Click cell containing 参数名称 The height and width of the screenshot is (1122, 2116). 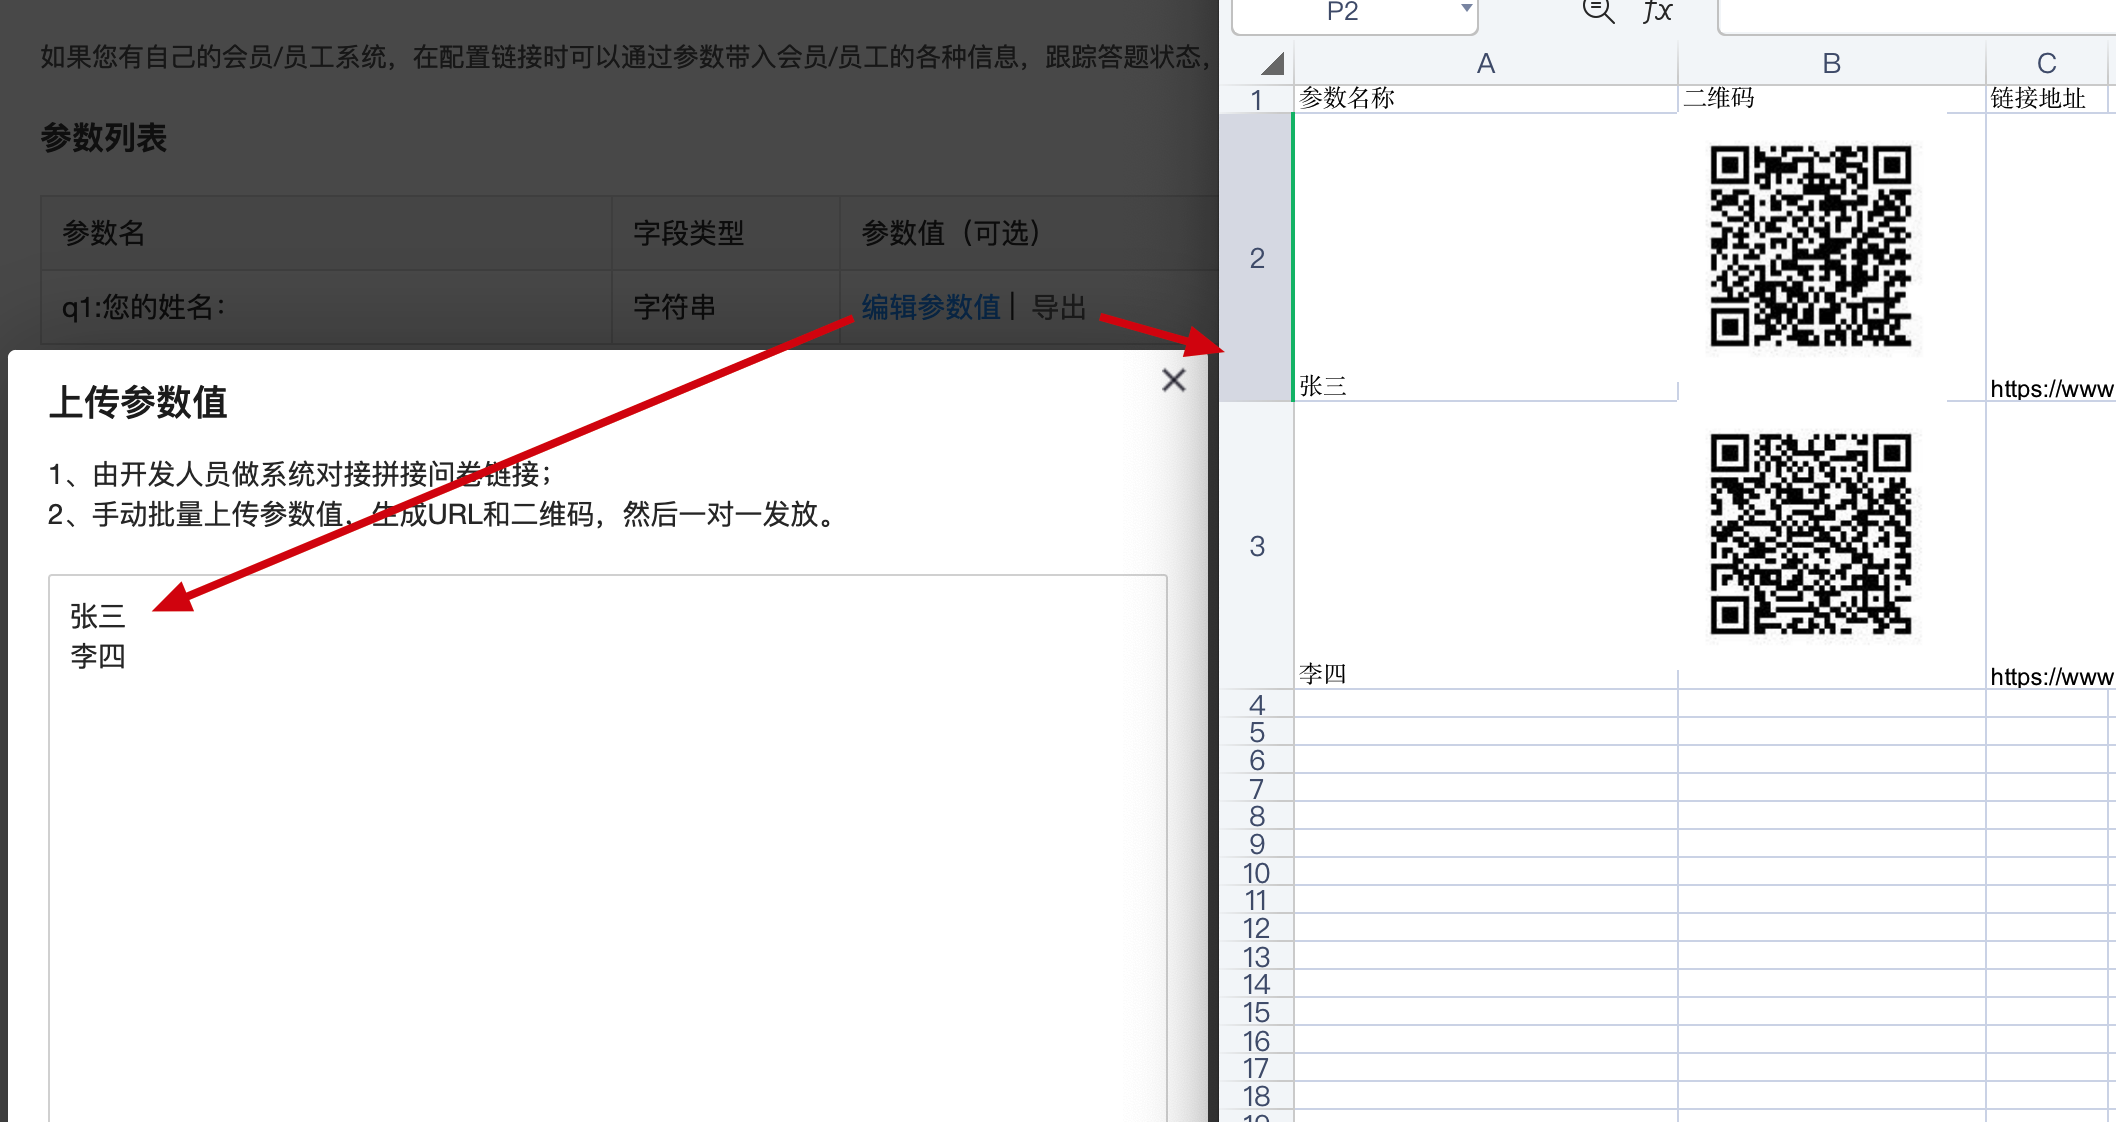1486,98
